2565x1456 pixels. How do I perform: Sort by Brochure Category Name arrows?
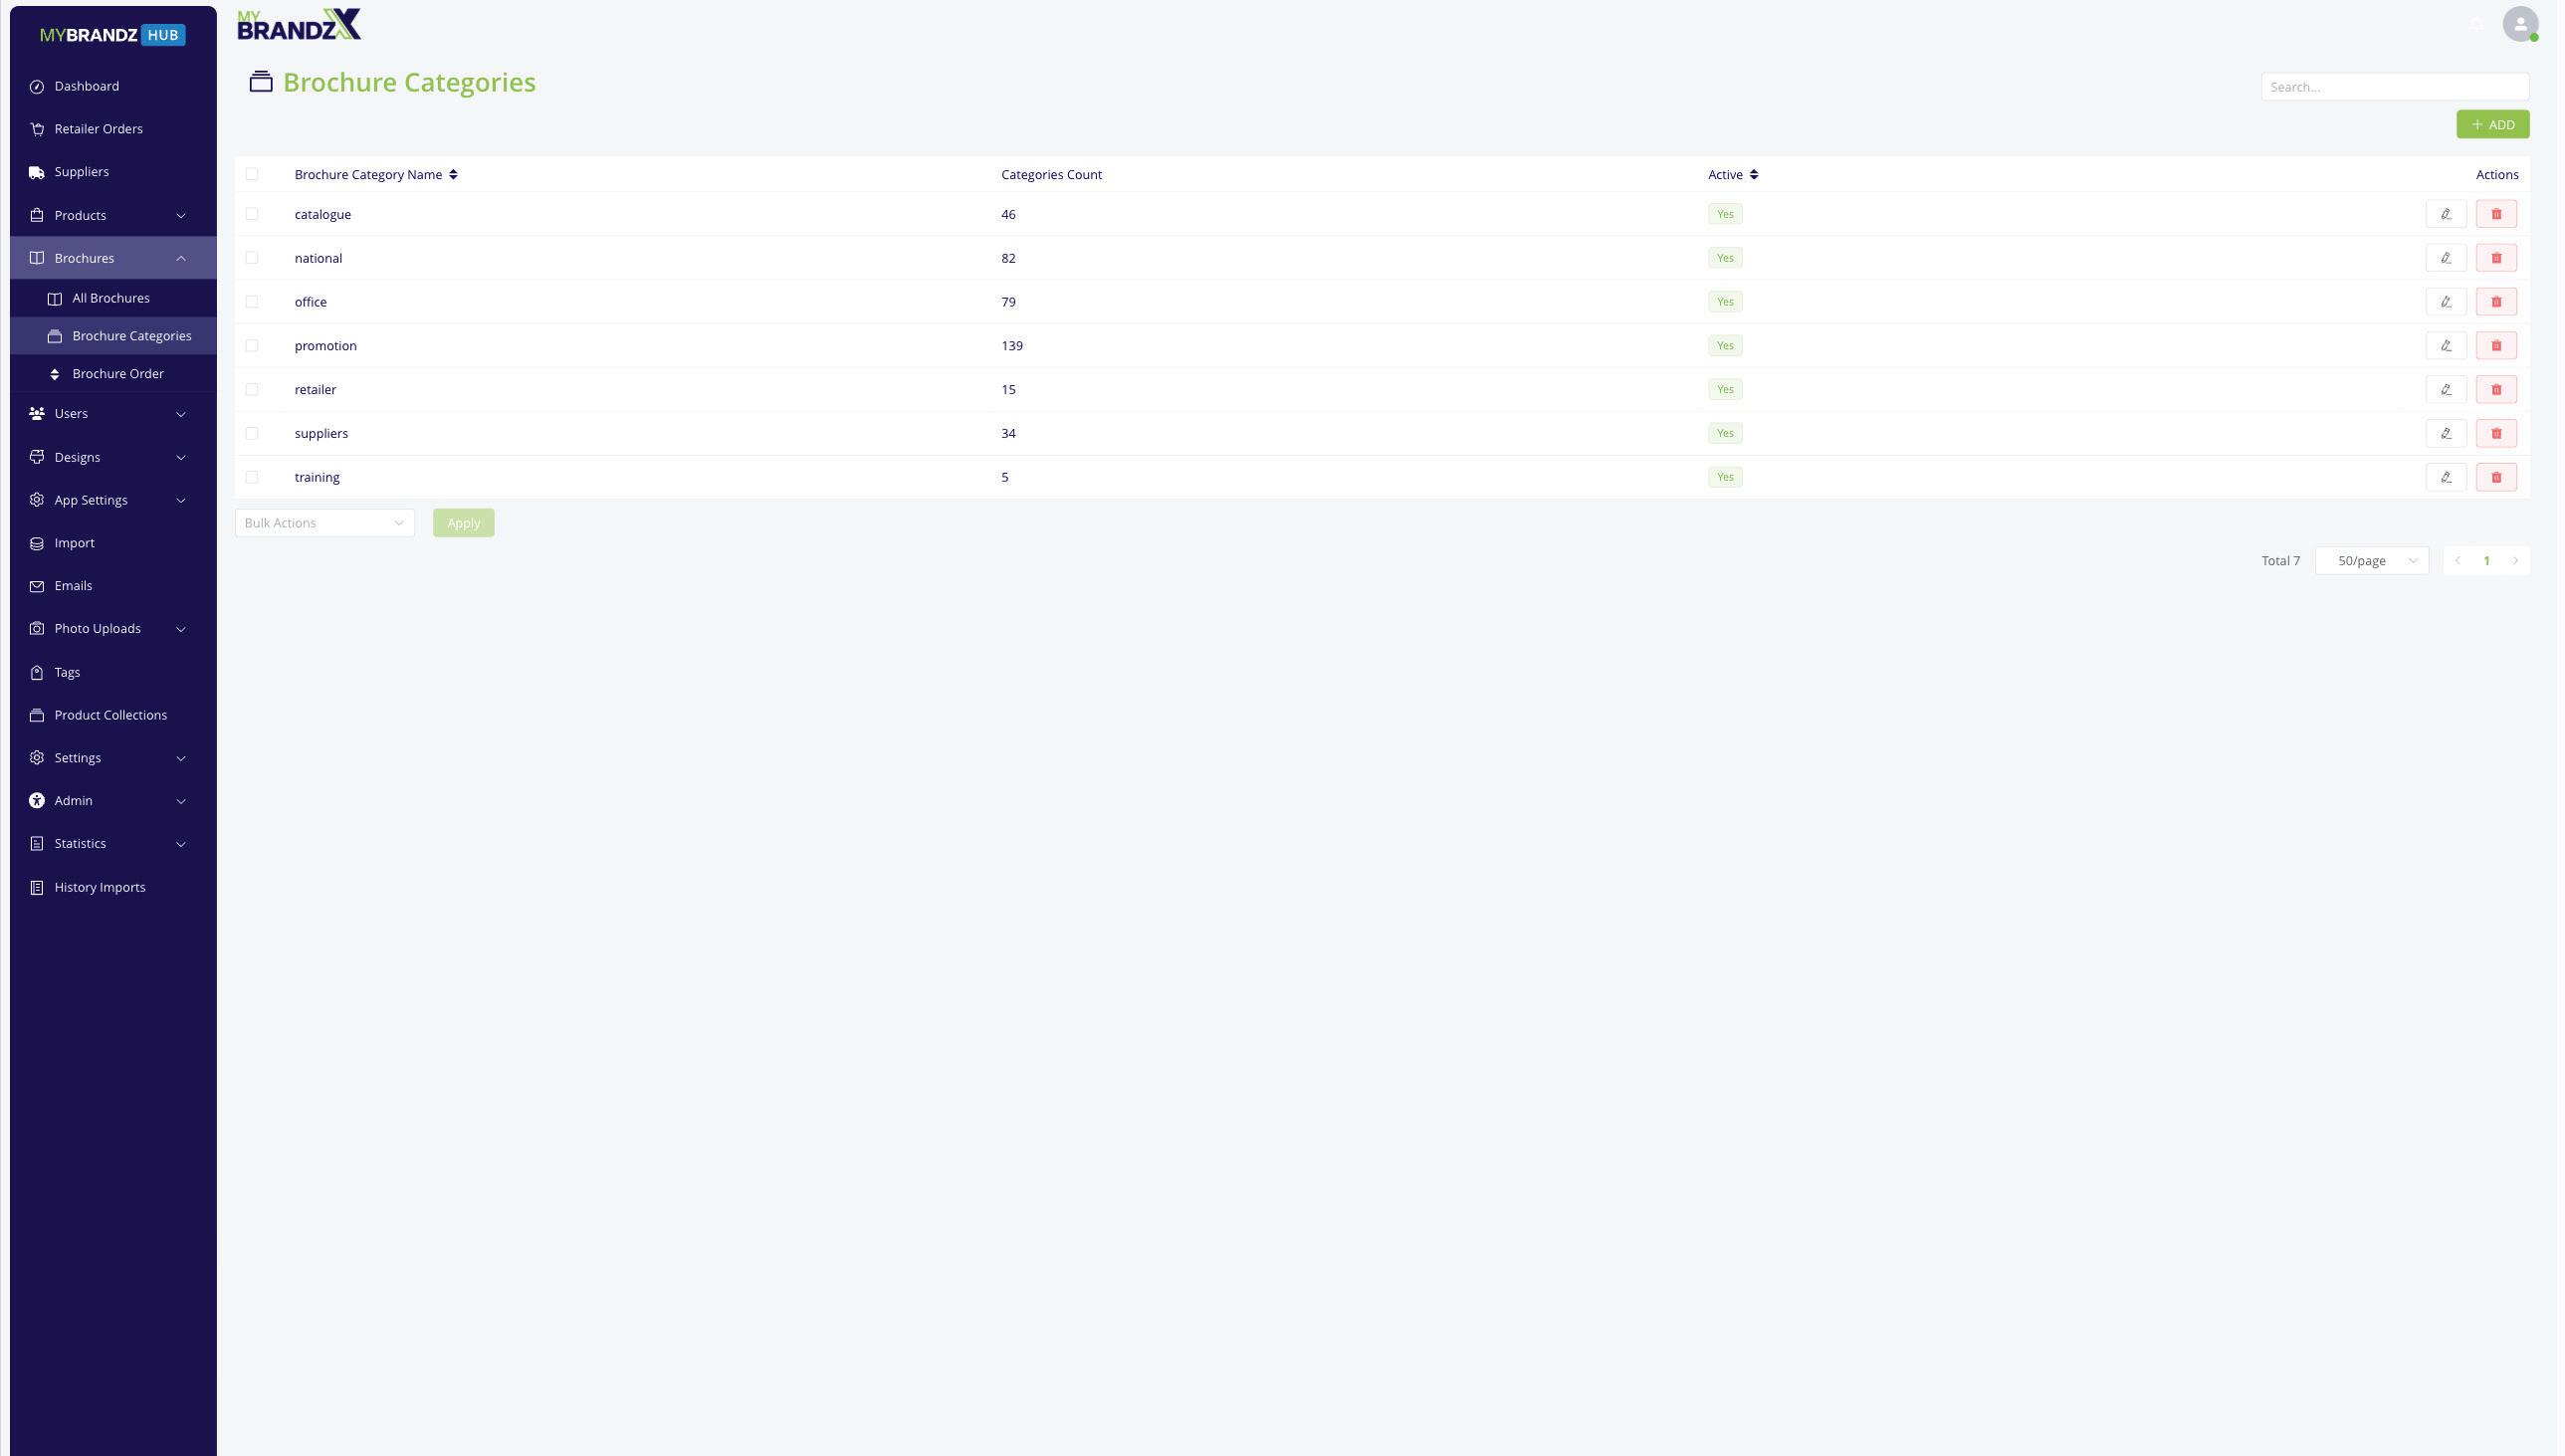(453, 175)
